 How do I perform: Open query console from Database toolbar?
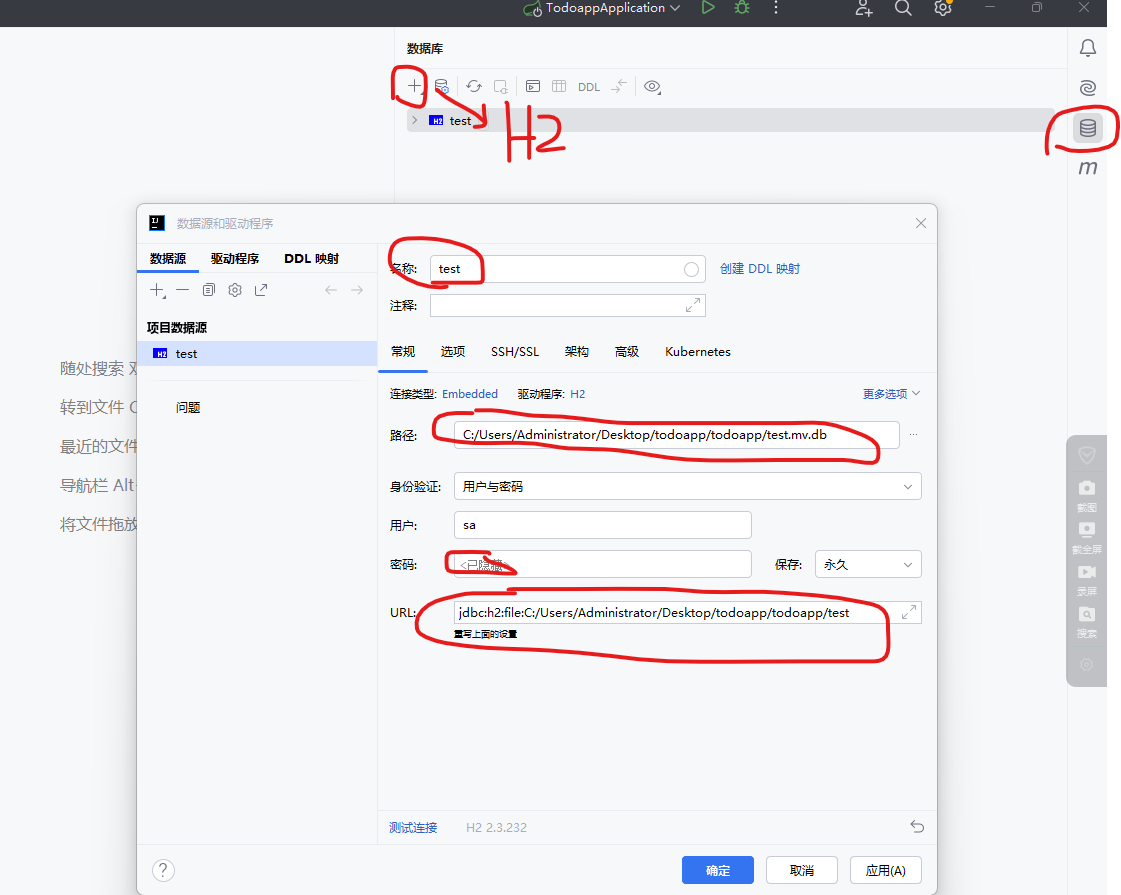pyautogui.click(x=533, y=86)
